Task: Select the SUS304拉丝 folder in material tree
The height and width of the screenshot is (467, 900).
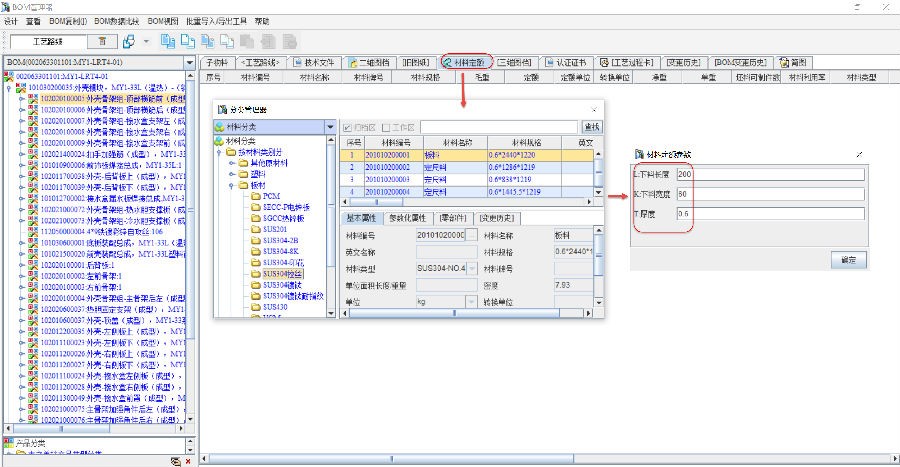Action: click(x=282, y=273)
